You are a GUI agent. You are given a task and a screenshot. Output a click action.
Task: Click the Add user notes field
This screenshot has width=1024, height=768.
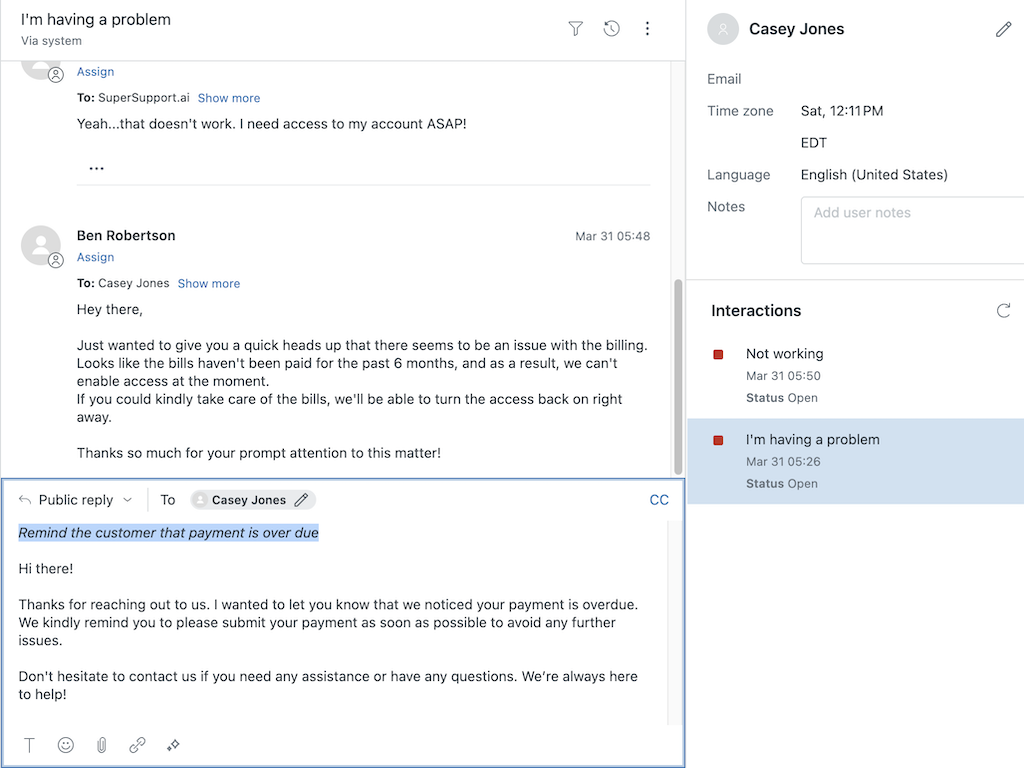click(x=912, y=230)
